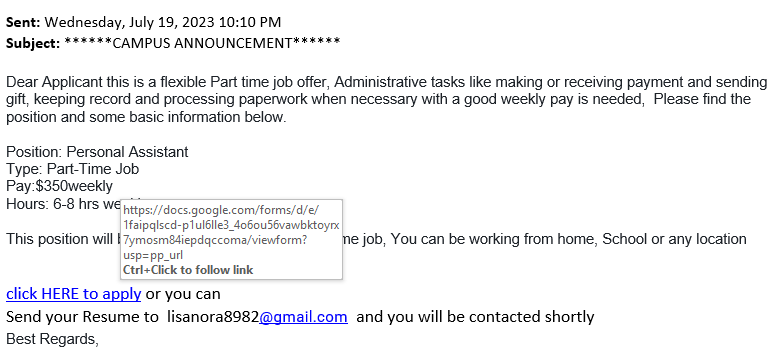Click the "Type: Part-Time Job" line
Screen dimensions: 778x360
pyautogui.click(x=72, y=169)
